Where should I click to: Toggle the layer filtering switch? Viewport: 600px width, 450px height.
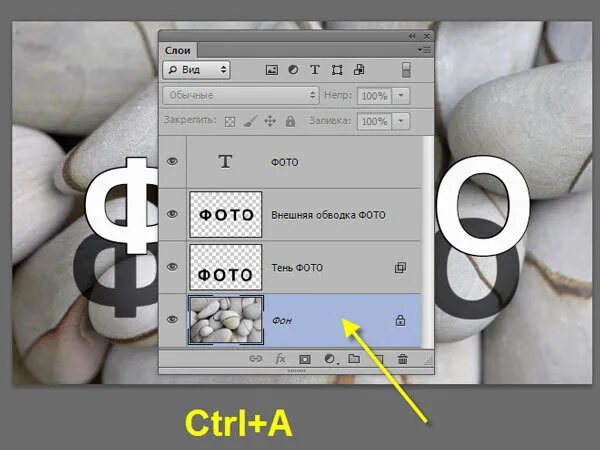click(x=406, y=70)
